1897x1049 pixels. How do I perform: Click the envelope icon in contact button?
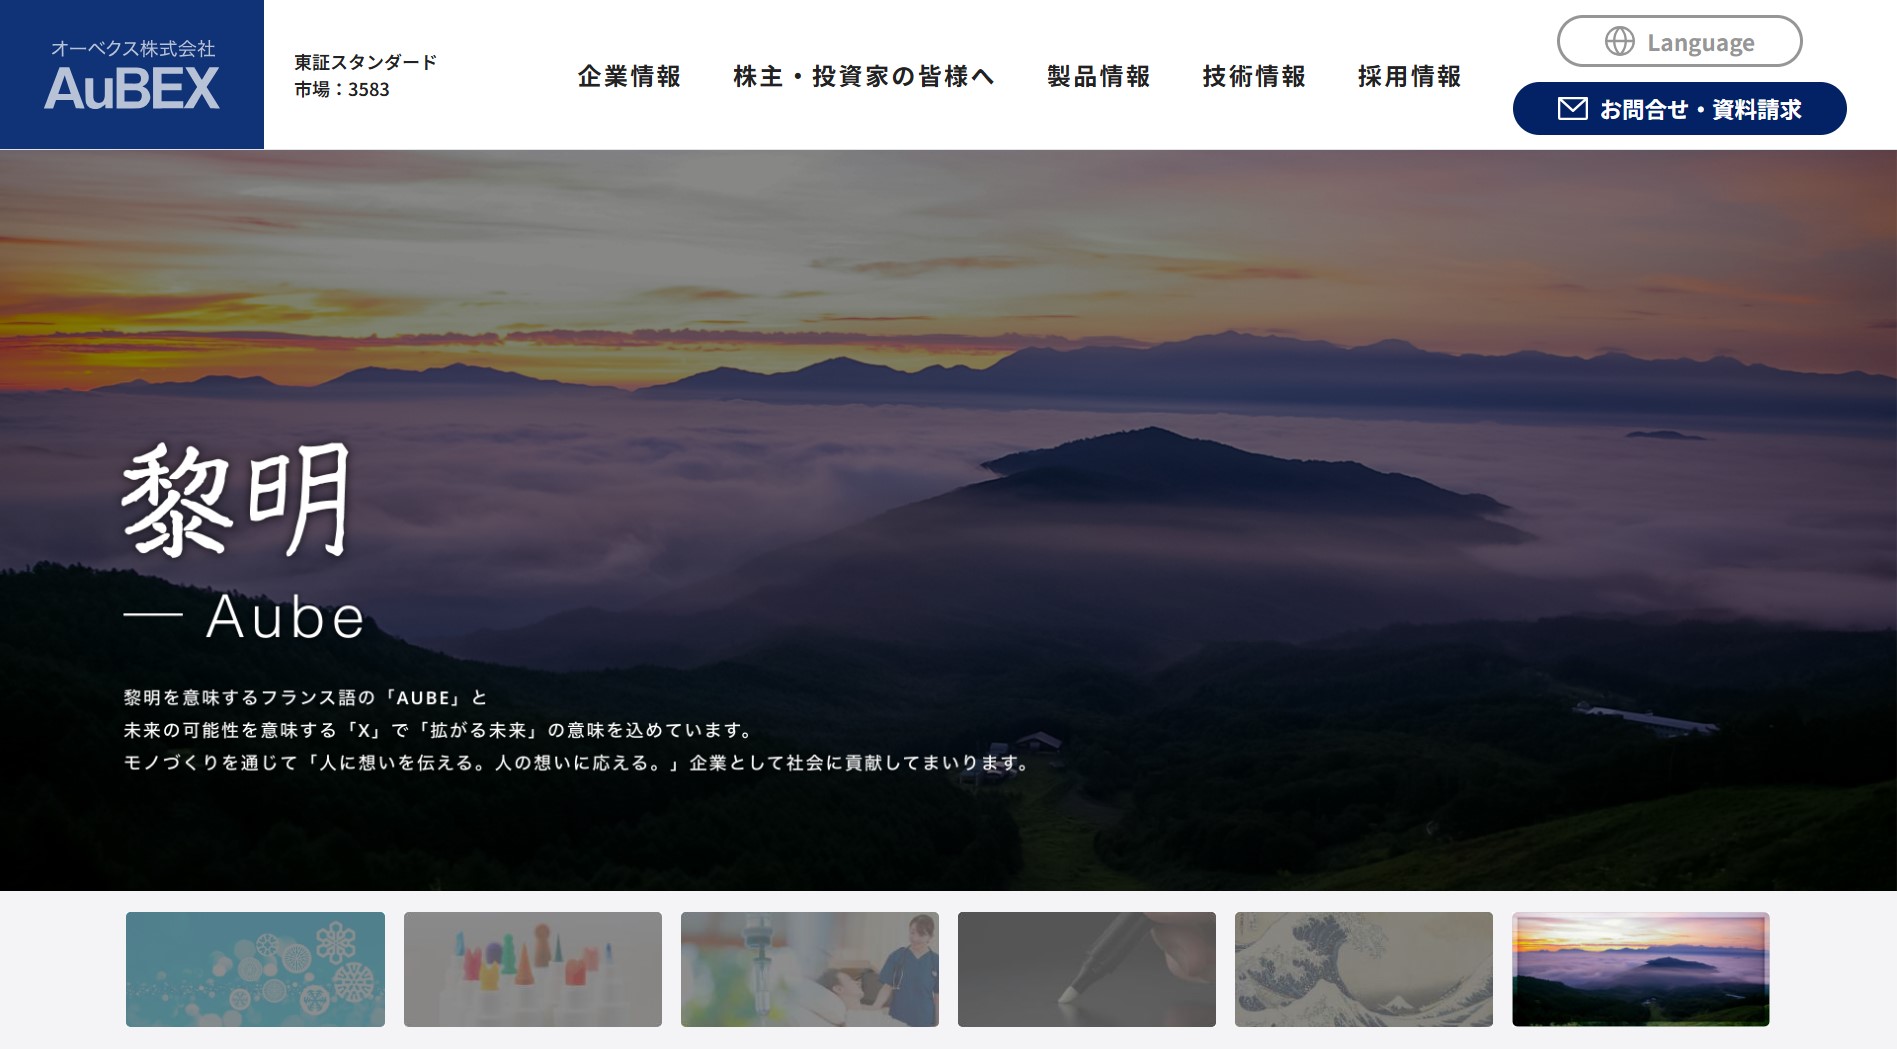pos(1572,108)
